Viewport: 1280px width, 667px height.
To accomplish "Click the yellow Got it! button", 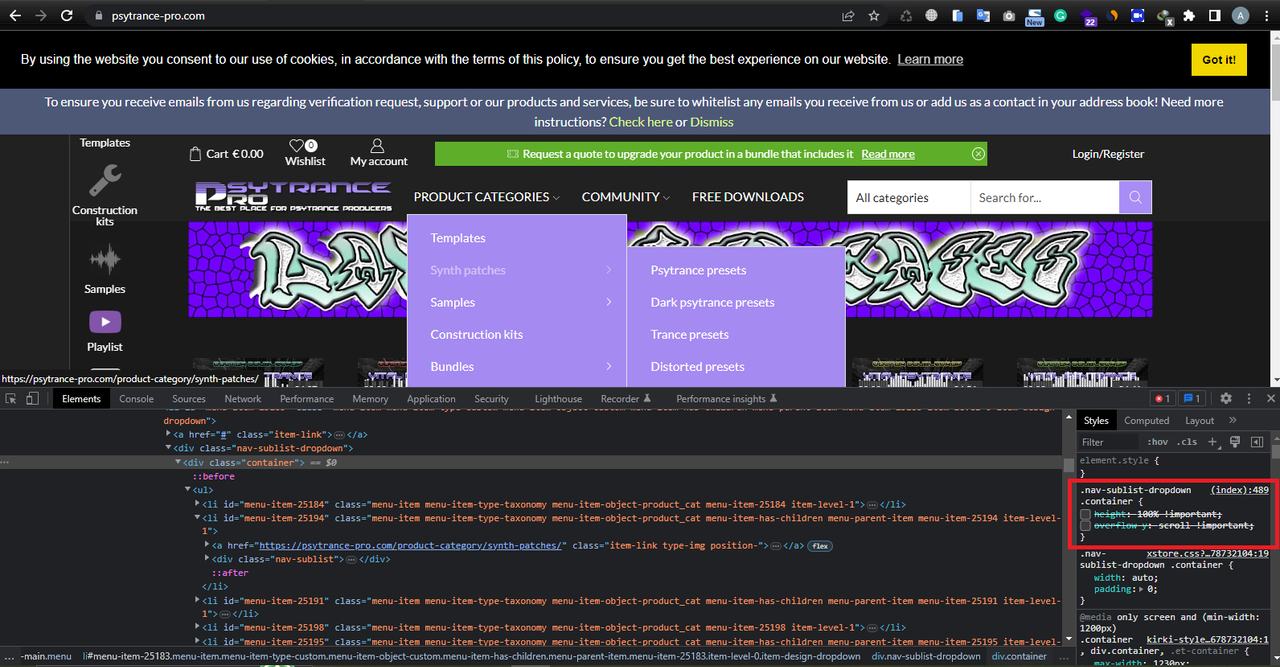I will (x=1219, y=60).
